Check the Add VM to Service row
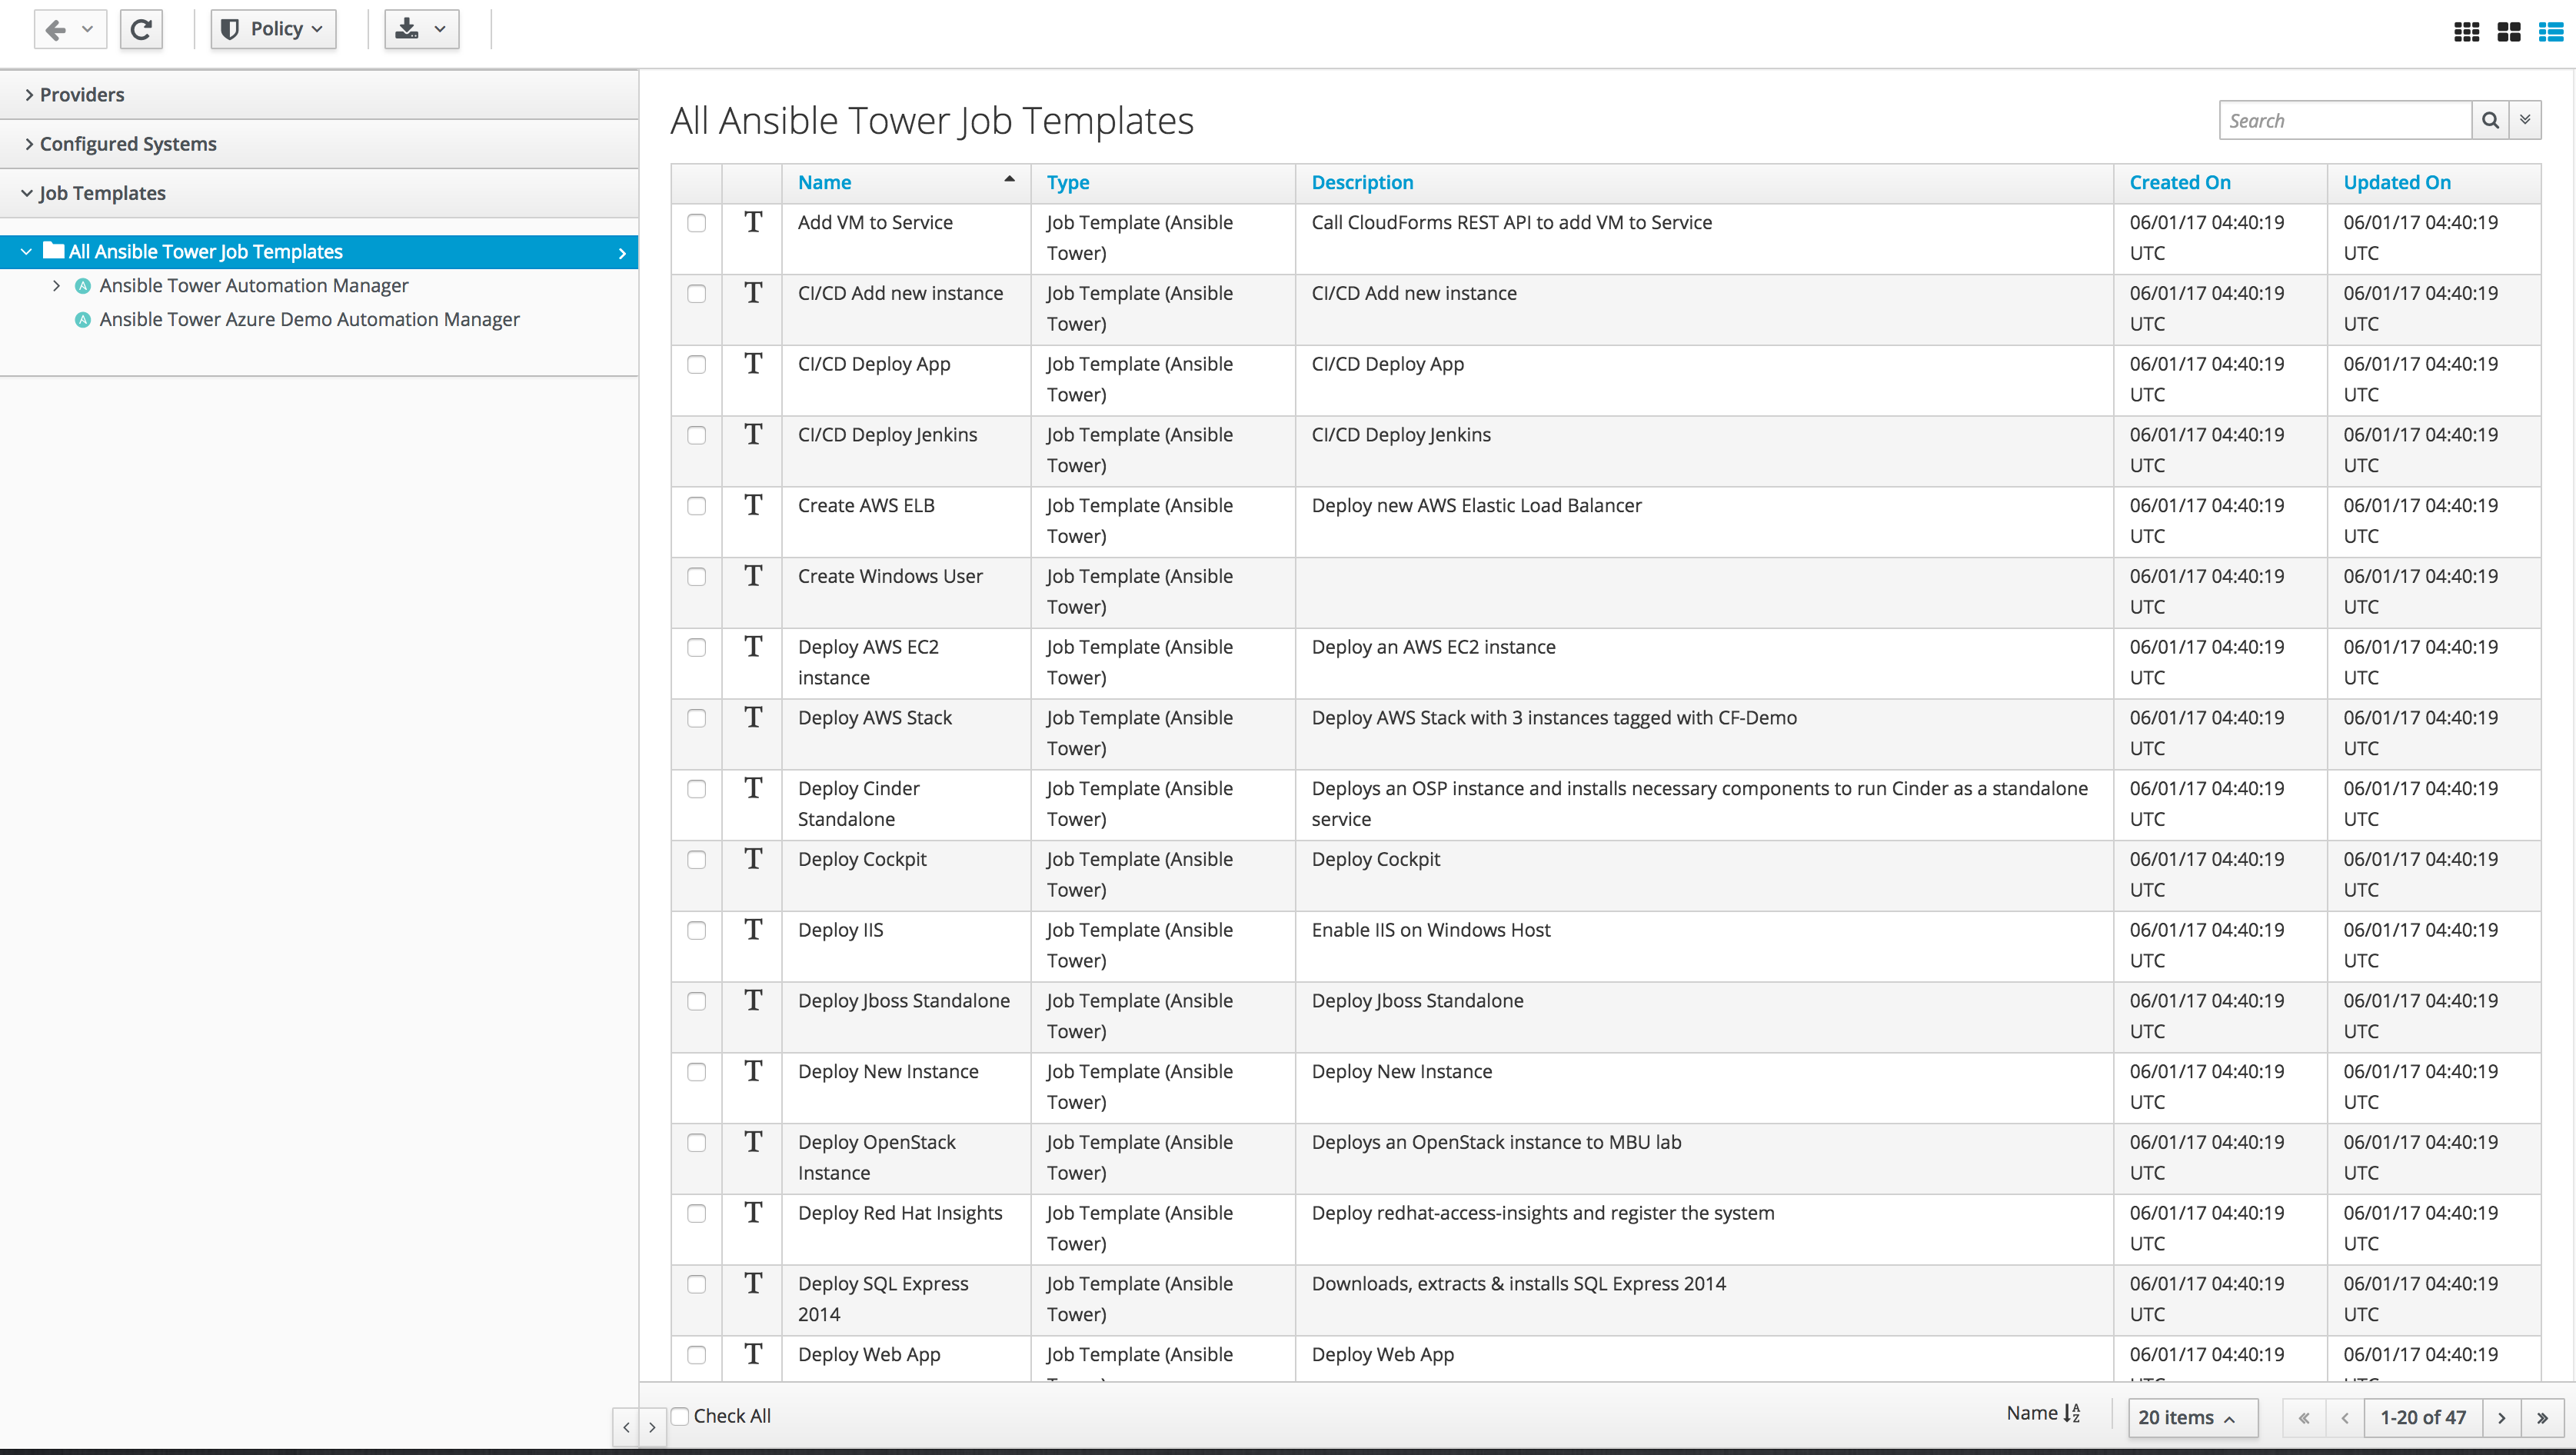 coord(696,223)
